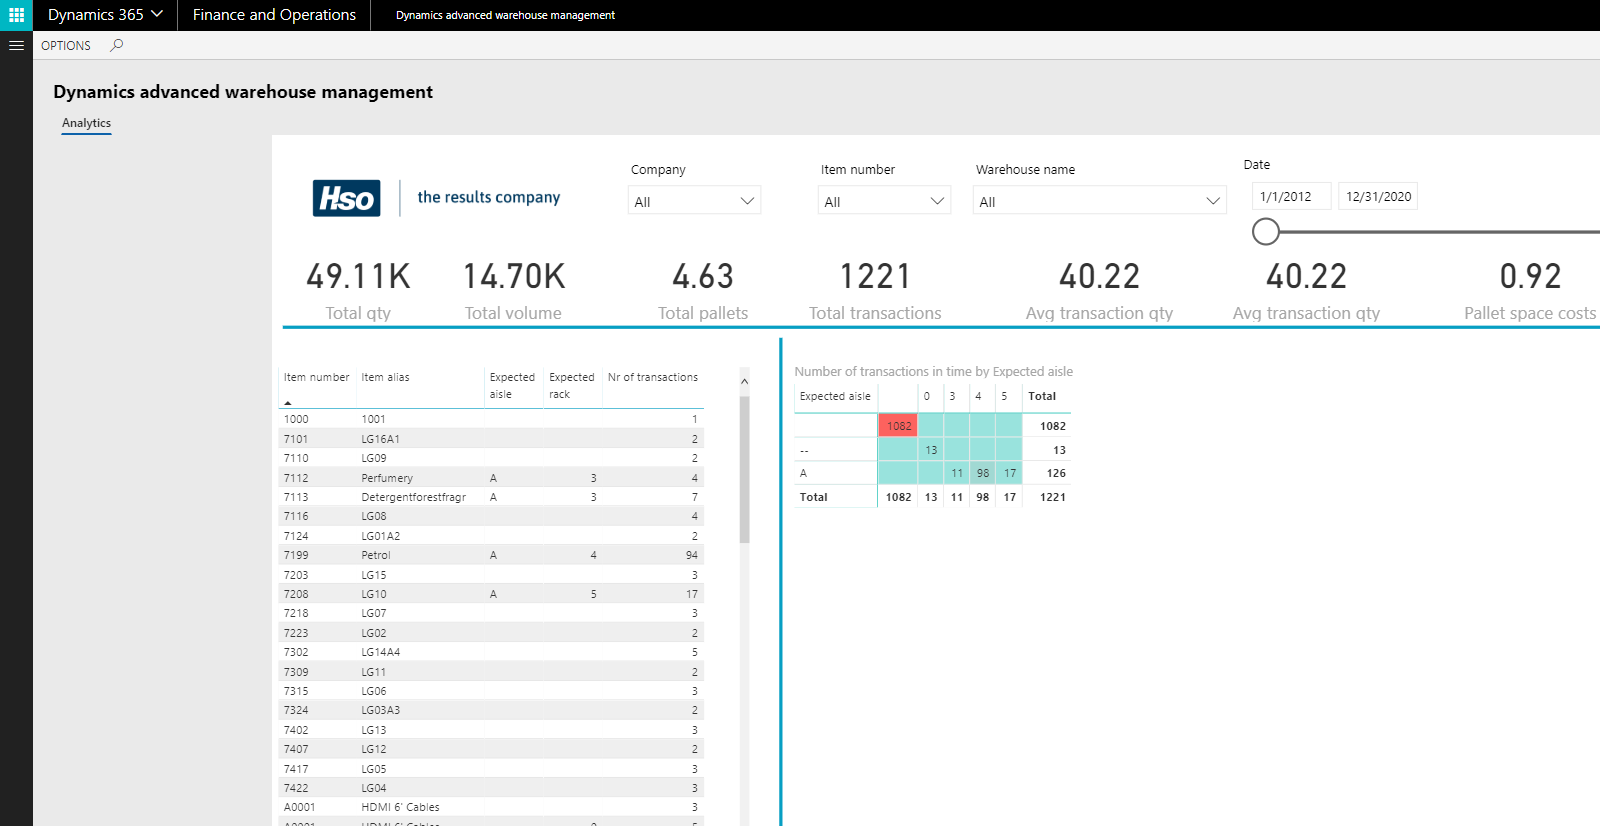Click the end date field 12/31/2020

[x=1378, y=196]
